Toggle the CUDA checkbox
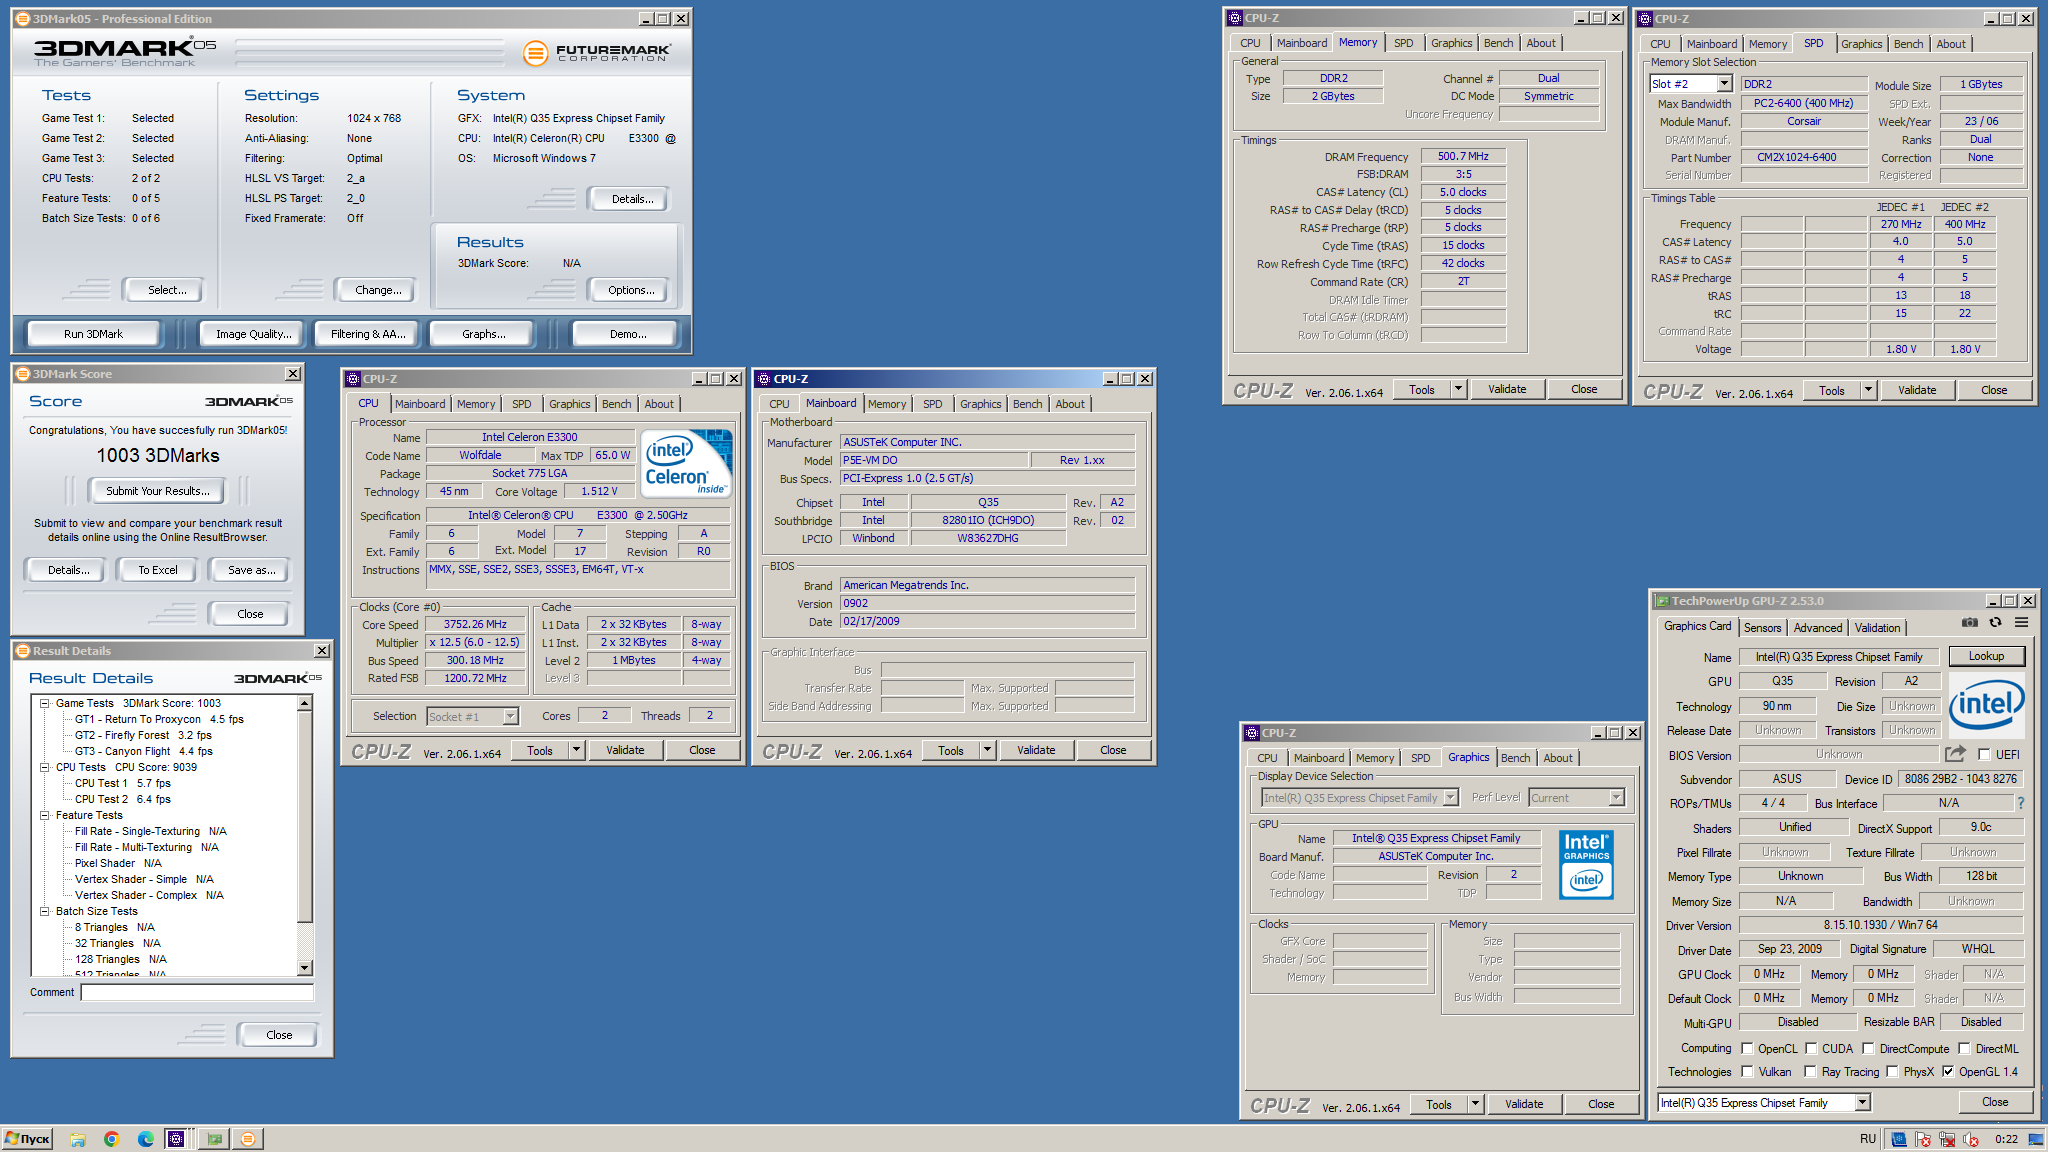Viewport: 2048px width, 1152px height. [x=1811, y=1048]
